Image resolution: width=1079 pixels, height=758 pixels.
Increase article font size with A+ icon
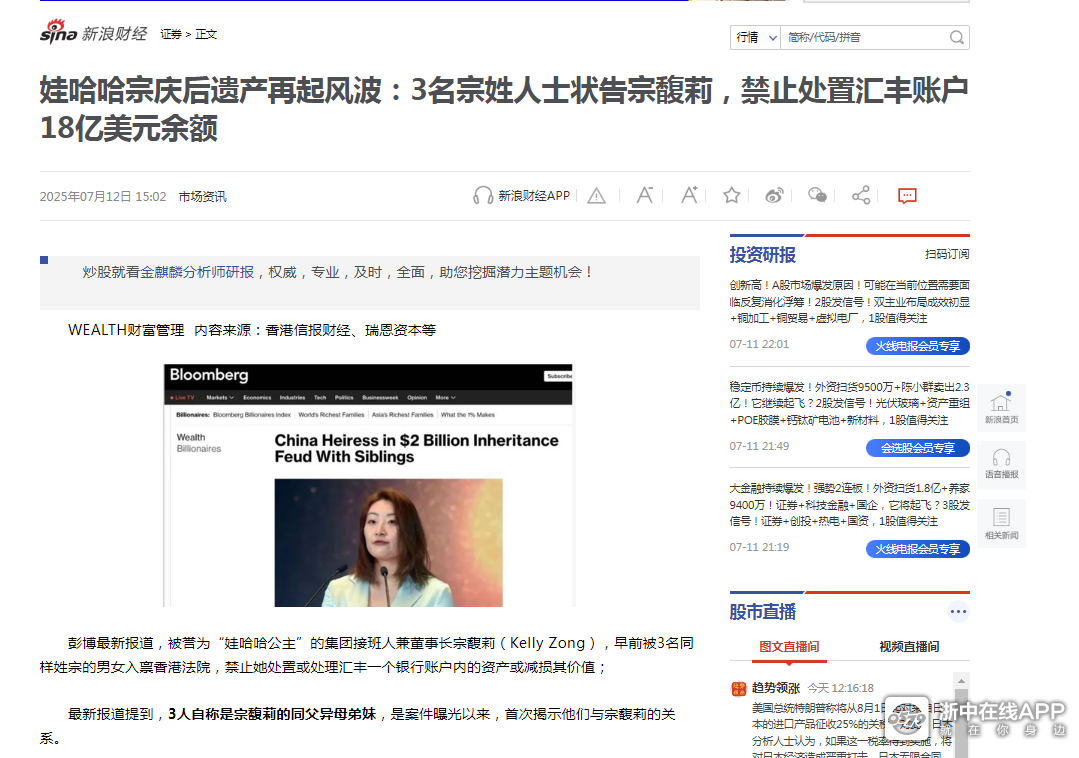pos(689,196)
